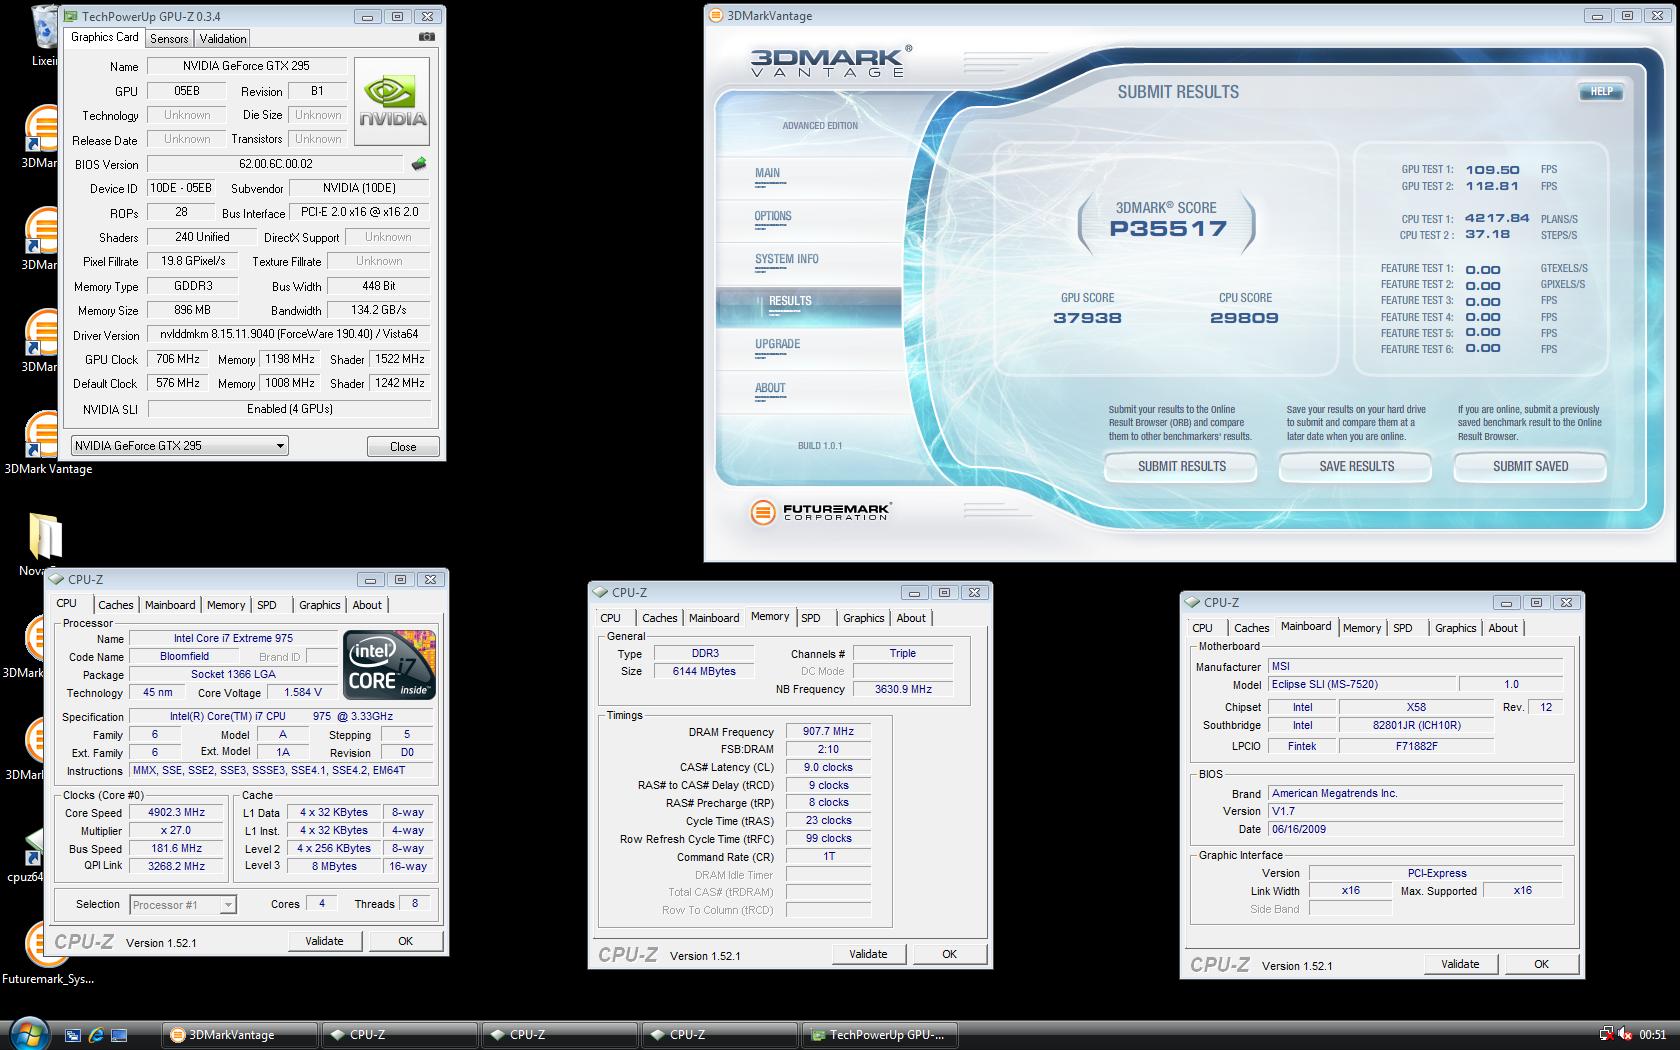Click the CAS# Latency value 9.0 clocks
Image resolution: width=1680 pixels, height=1050 pixels.
point(828,768)
